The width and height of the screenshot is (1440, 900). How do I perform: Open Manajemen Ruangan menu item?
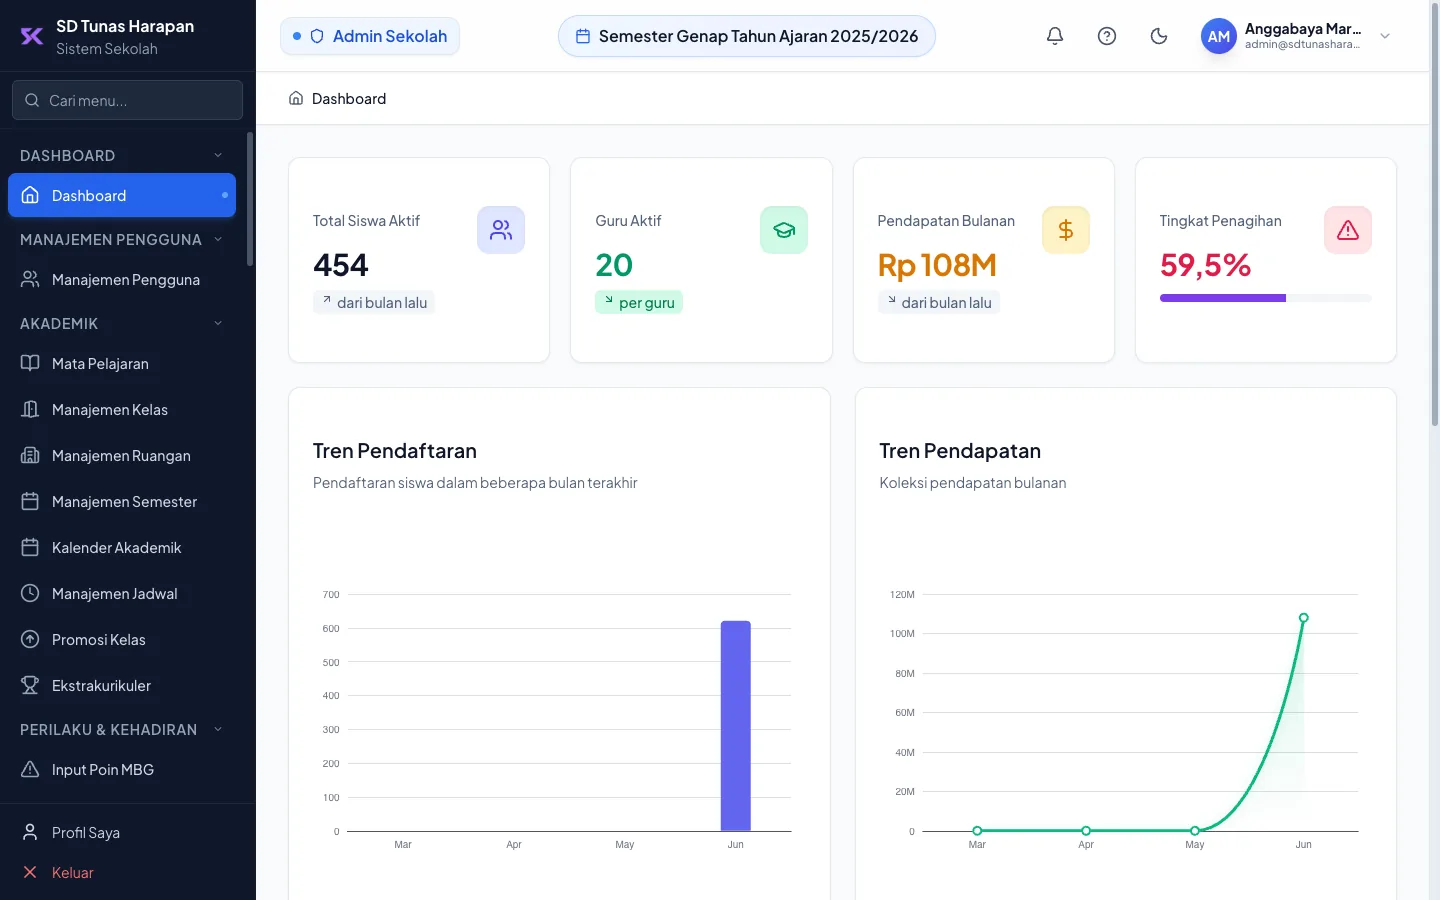(122, 456)
